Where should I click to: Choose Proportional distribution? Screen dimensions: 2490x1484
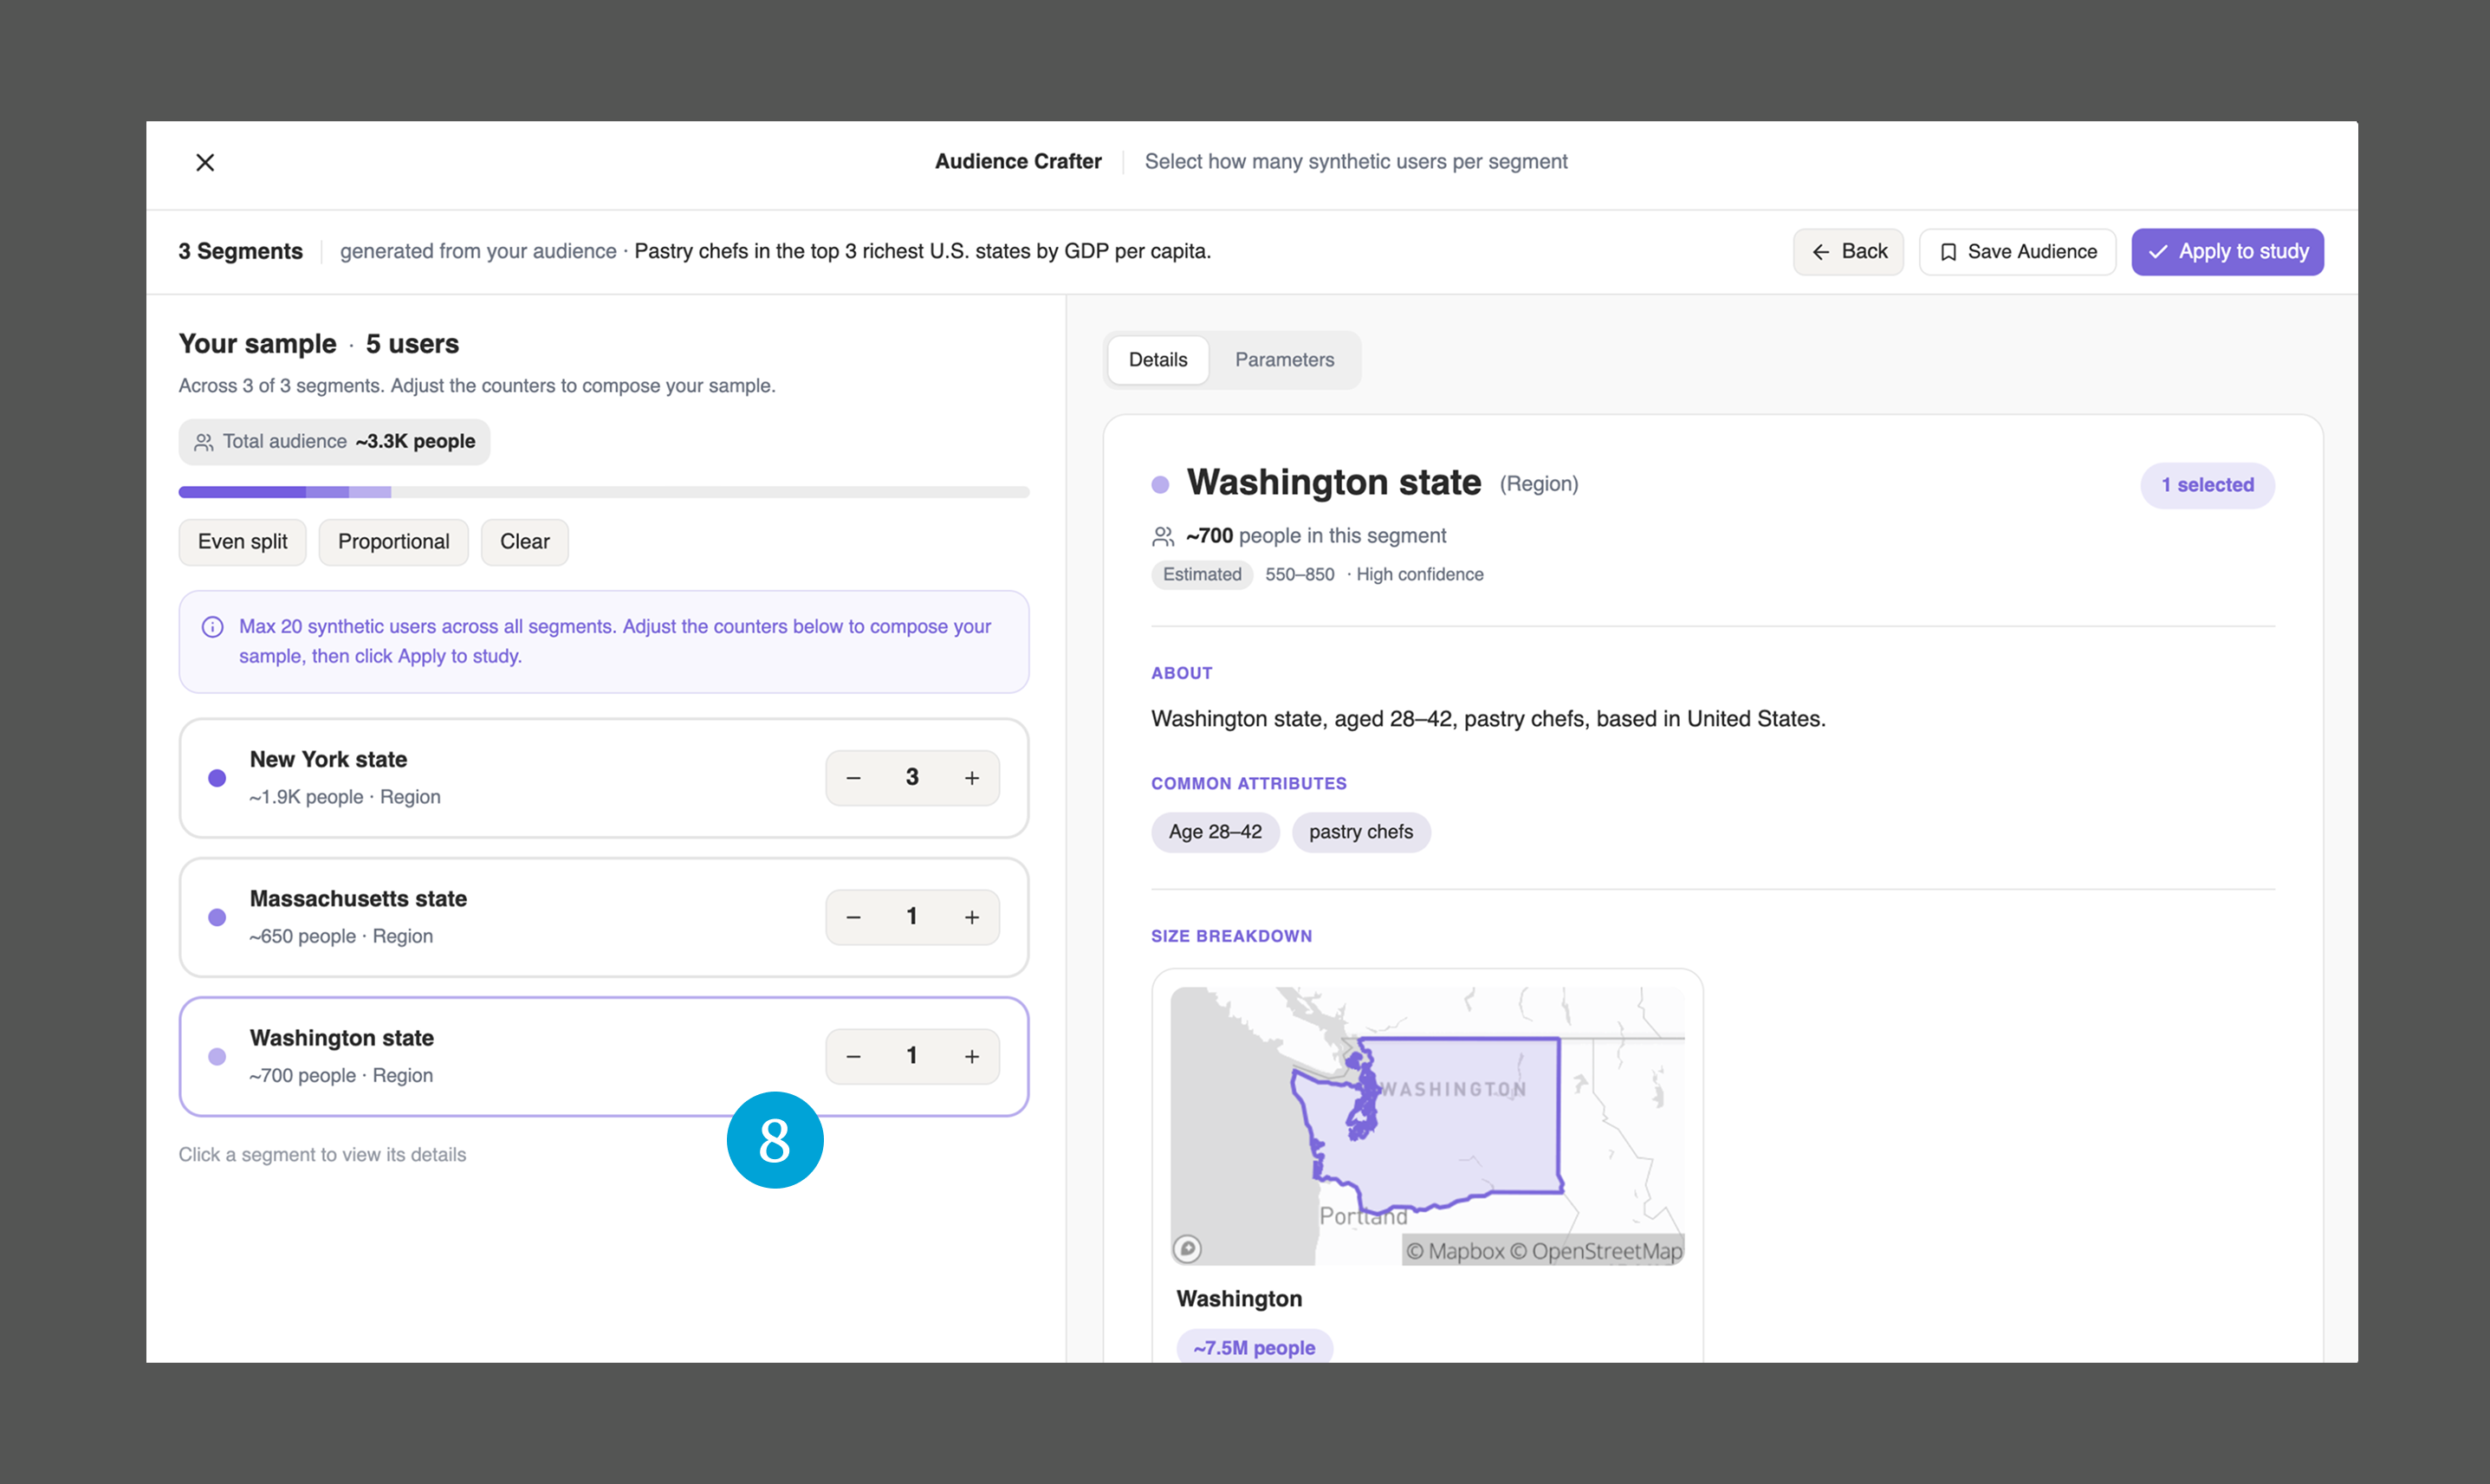393,542
